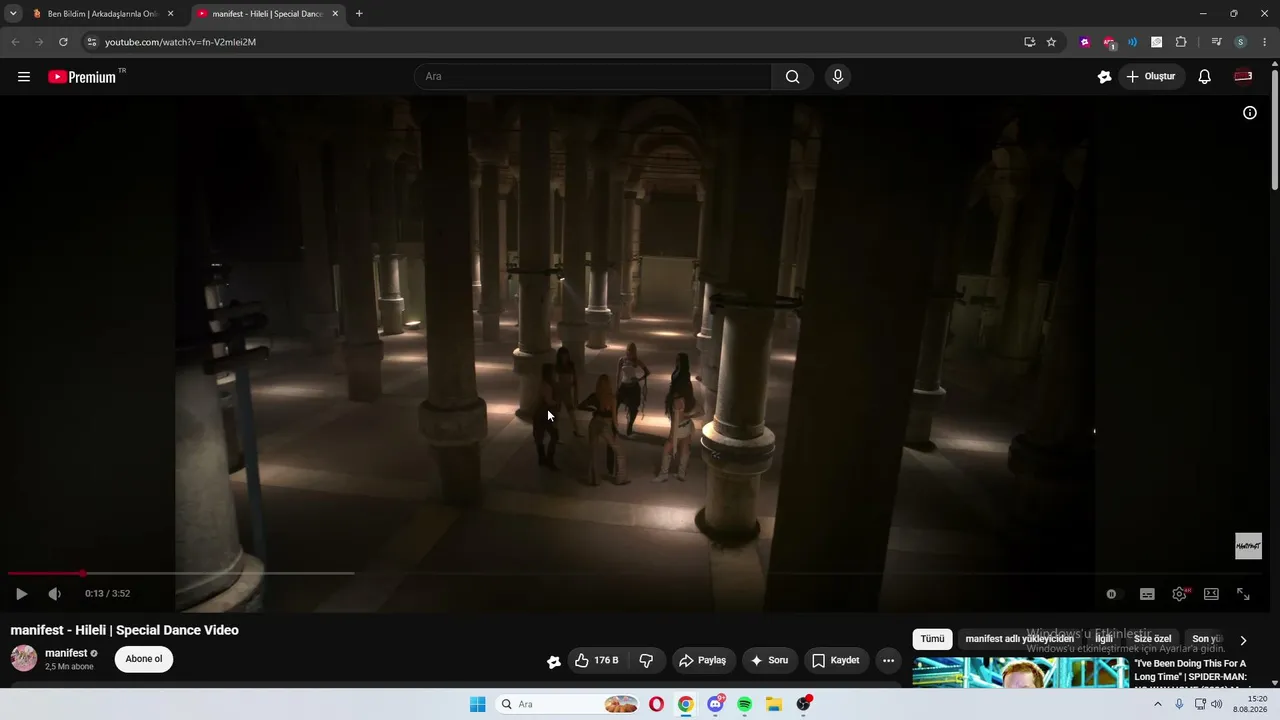Select 'manifest adlı yükleyiciden' chip
Viewport: 1280px width, 720px height.
(1020, 639)
